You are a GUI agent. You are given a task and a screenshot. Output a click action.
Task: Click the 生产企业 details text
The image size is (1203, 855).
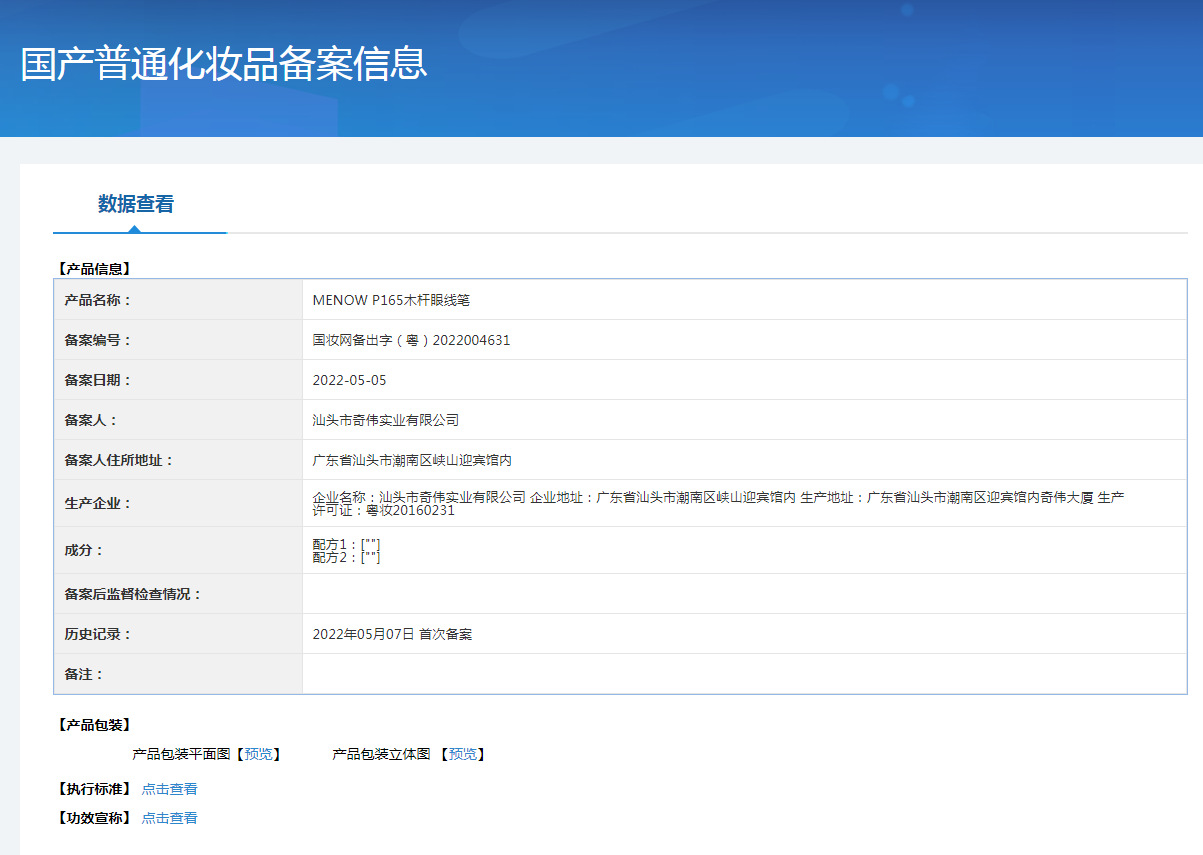(x=717, y=503)
